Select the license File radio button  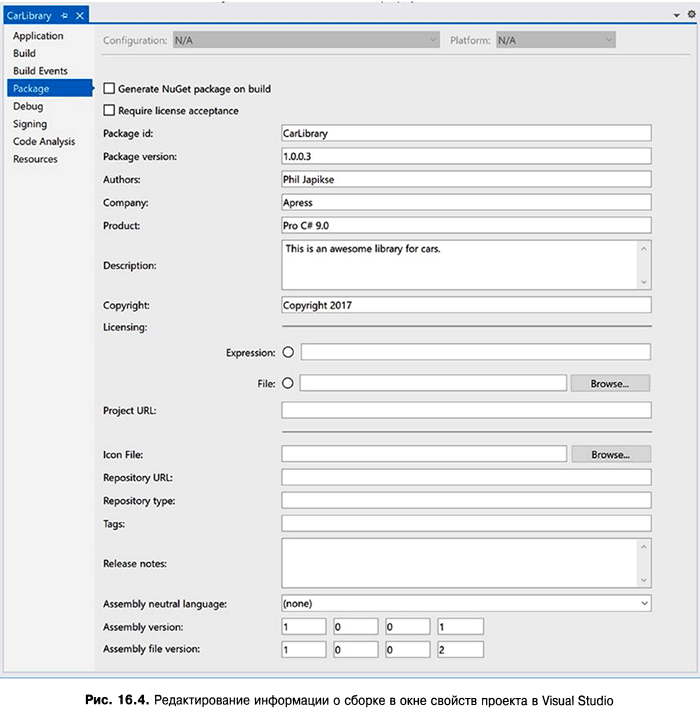click(x=288, y=382)
